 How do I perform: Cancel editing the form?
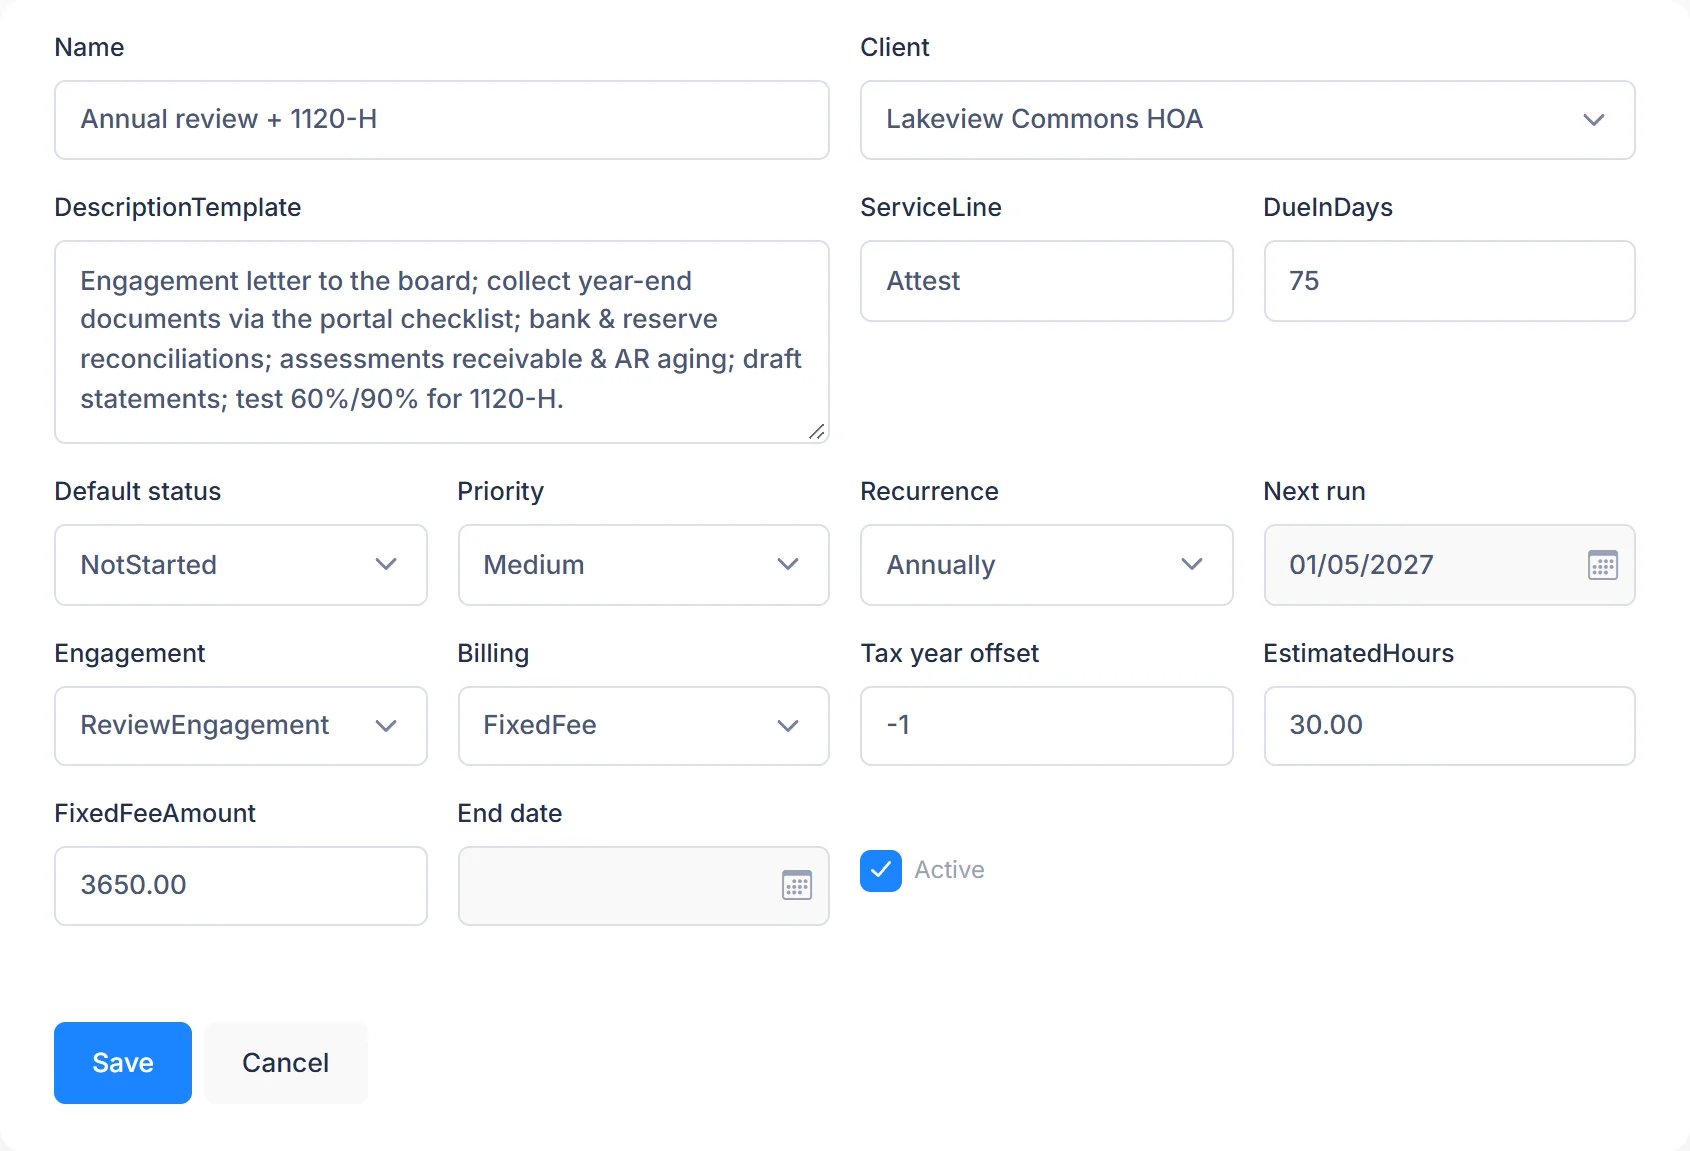[x=286, y=1063]
